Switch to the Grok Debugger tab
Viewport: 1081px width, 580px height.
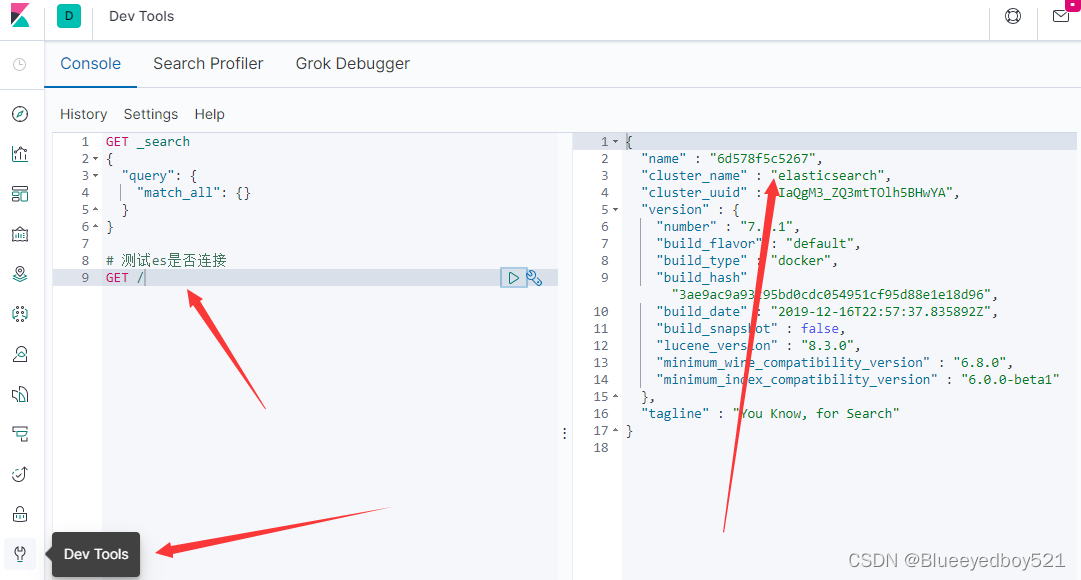[352, 63]
